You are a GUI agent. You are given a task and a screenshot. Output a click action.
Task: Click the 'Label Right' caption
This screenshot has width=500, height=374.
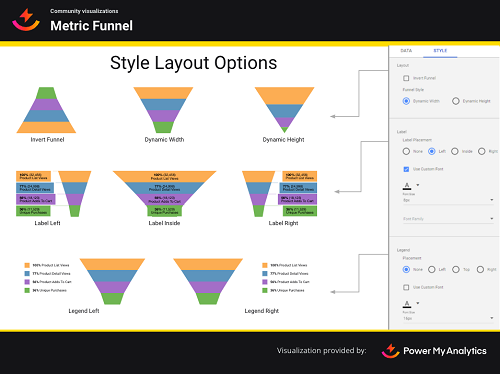[x=283, y=223]
